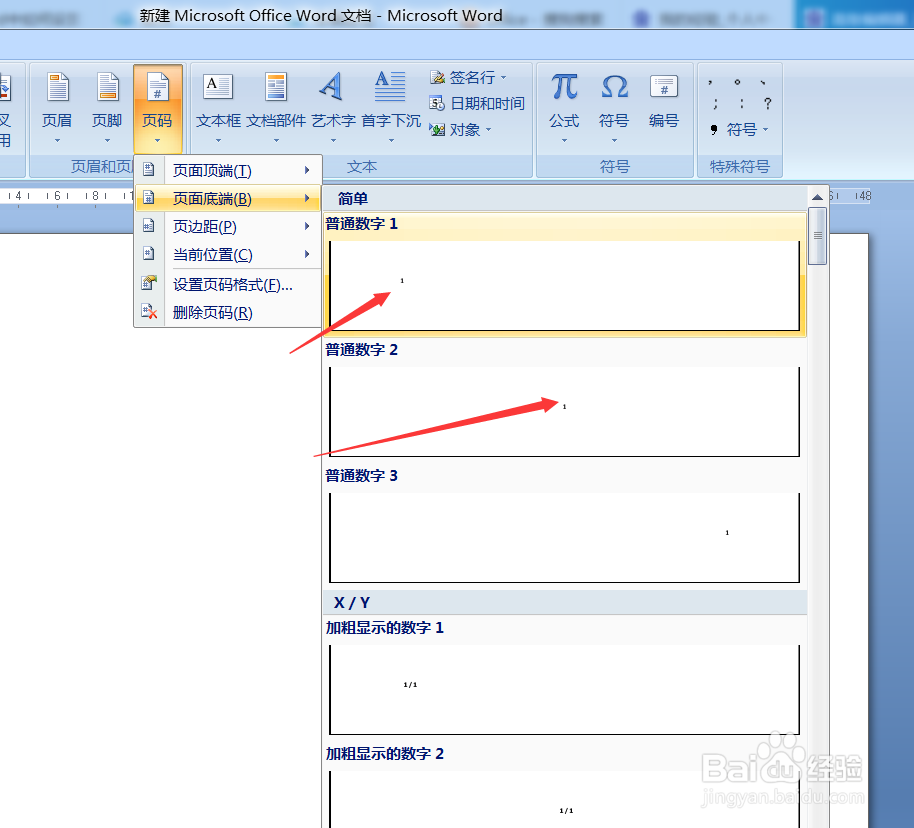Click the semicolon special symbol
This screenshot has height=828, width=914.
point(715,104)
